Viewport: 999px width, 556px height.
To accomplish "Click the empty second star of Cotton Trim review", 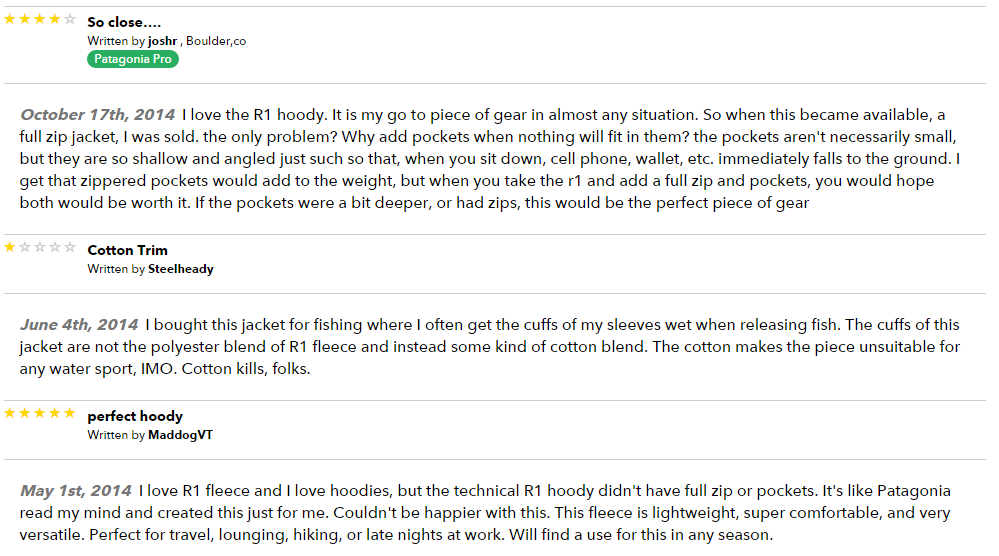I will coord(25,247).
